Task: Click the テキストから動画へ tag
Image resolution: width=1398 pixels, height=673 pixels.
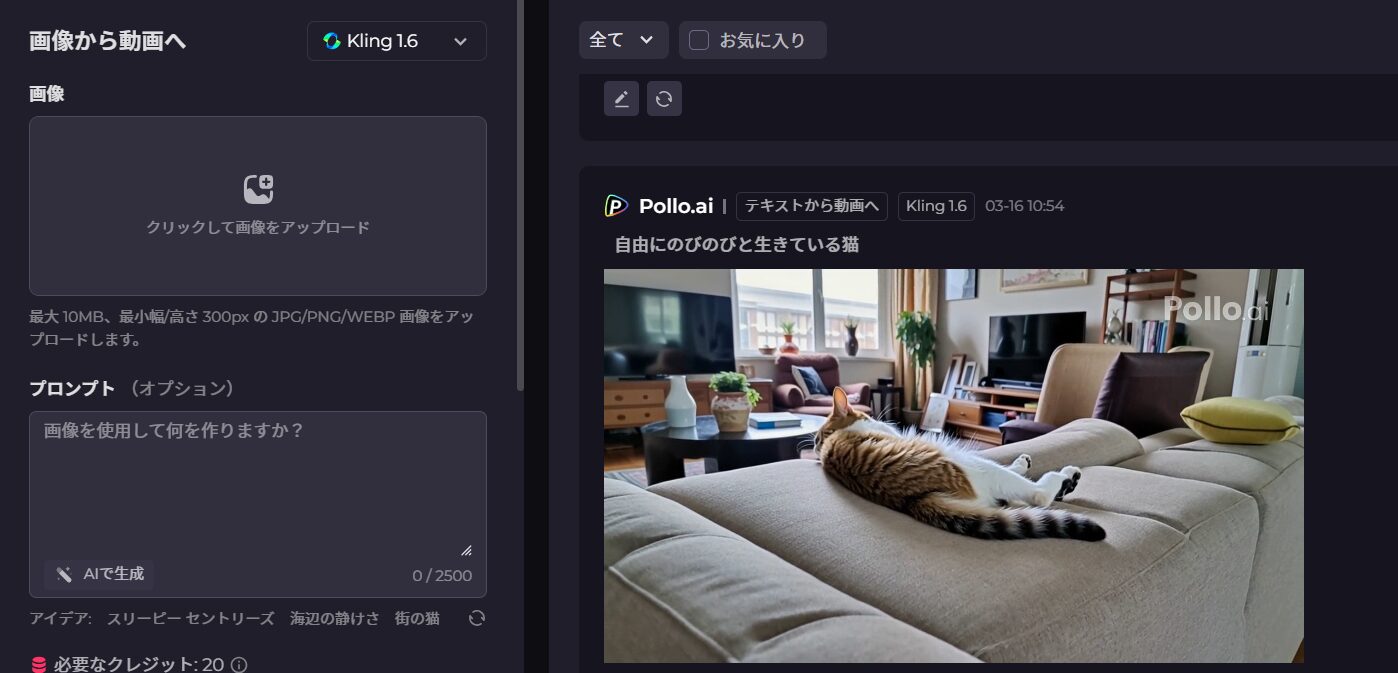Action: 812,206
